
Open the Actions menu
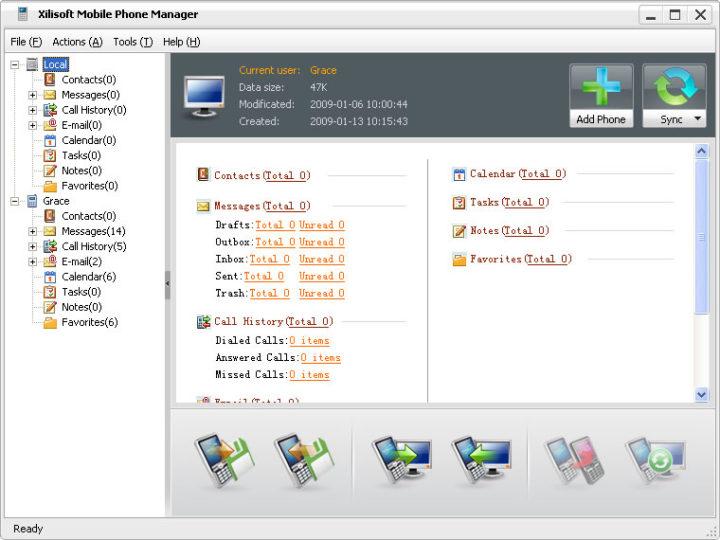tap(77, 42)
